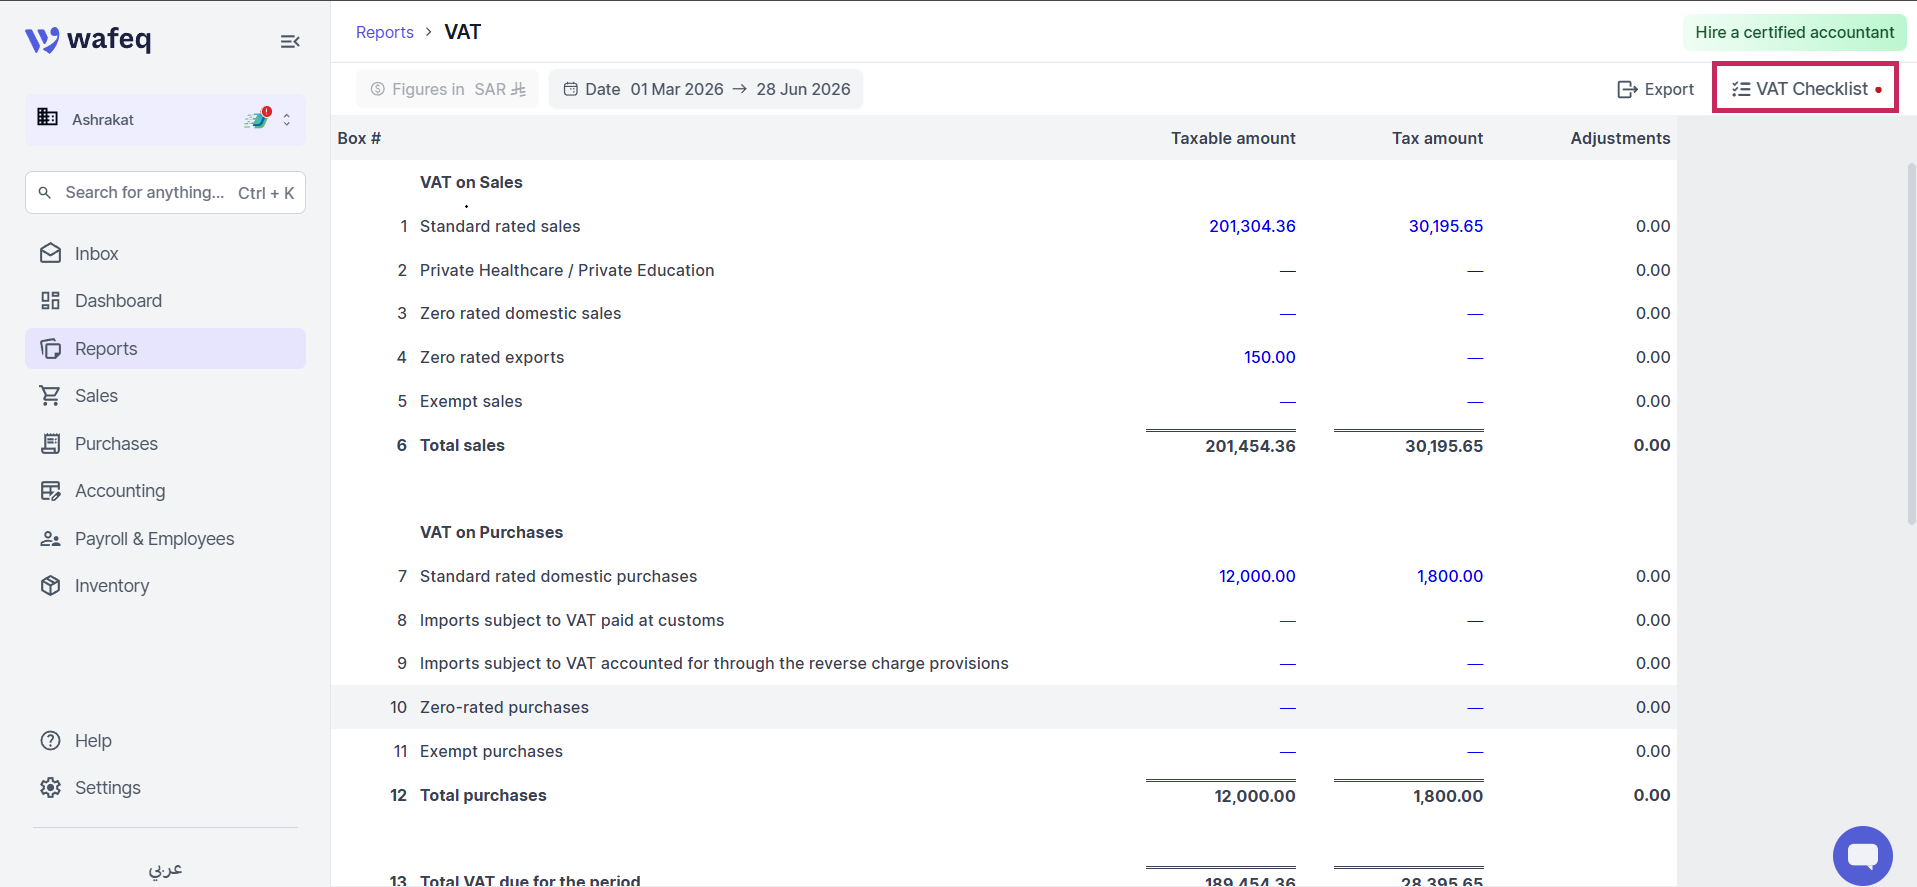This screenshot has width=1917, height=887.
Task: Open the live chat bubble
Action: pyautogui.click(x=1862, y=855)
